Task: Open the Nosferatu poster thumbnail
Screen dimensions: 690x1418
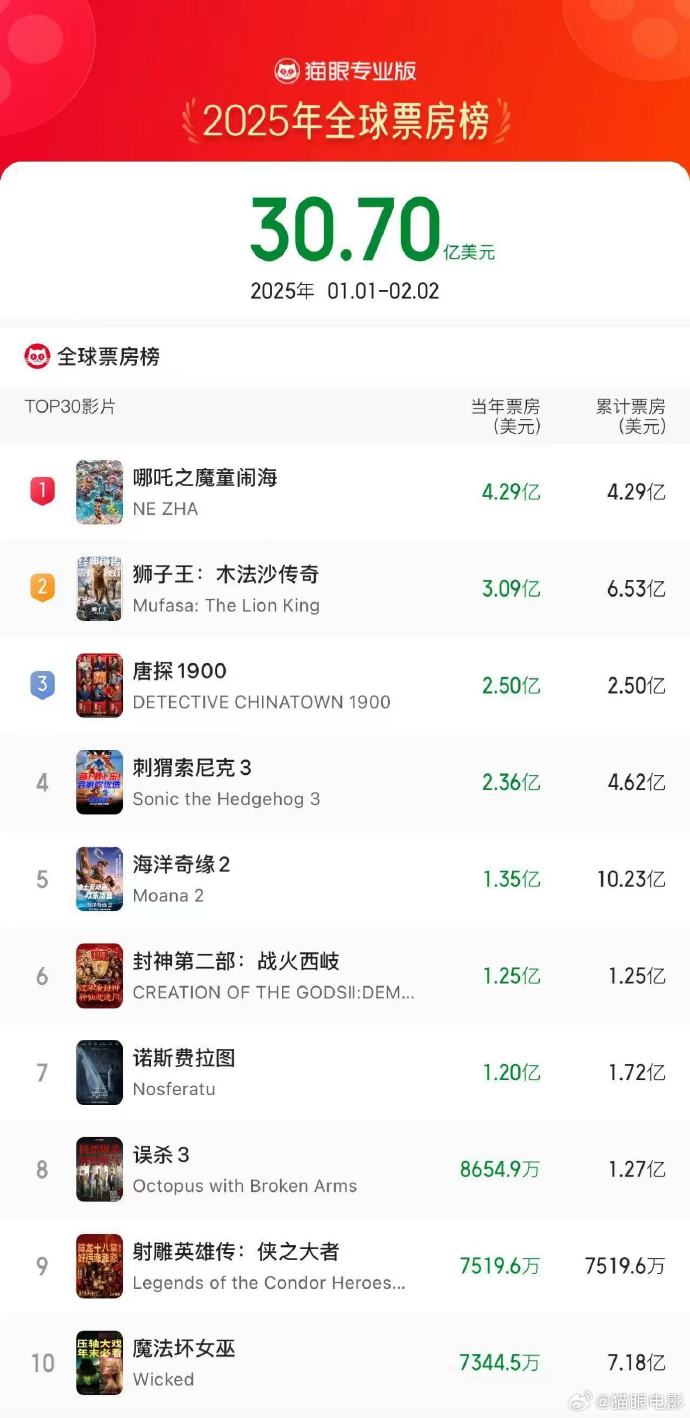Action: pos(99,1072)
